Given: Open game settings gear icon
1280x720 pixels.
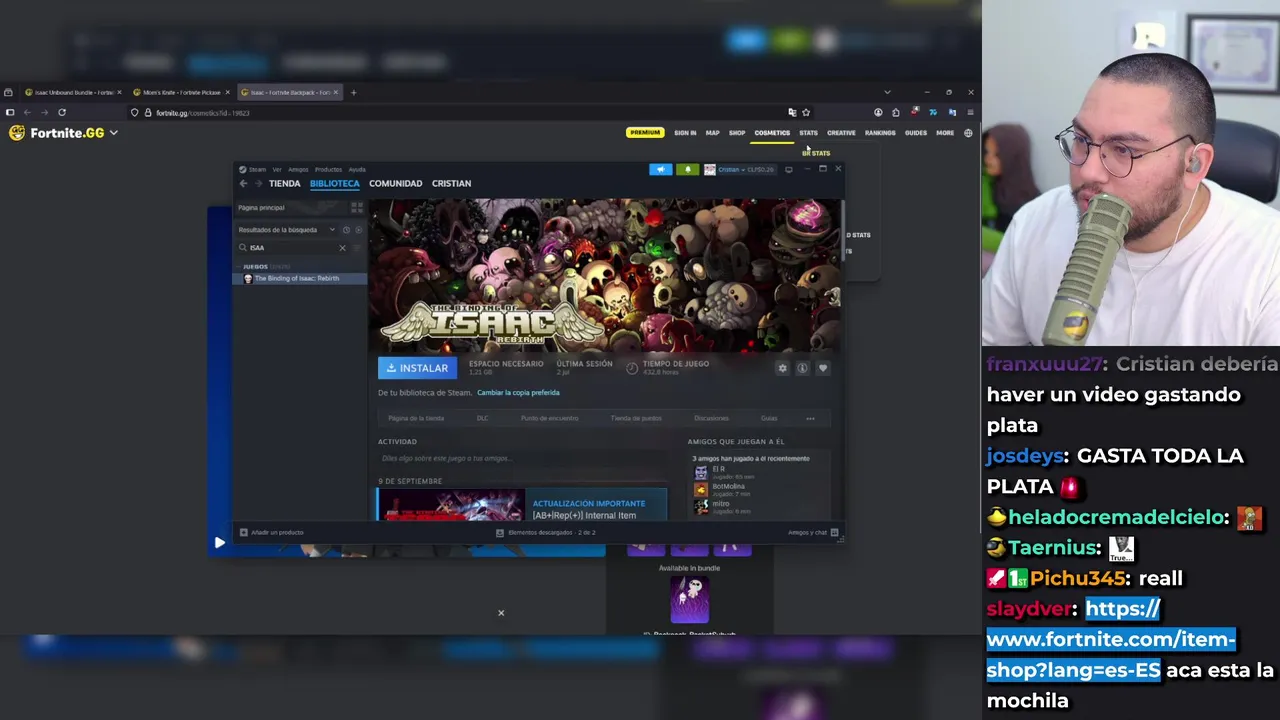Looking at the screenshot, I should 782,368.
